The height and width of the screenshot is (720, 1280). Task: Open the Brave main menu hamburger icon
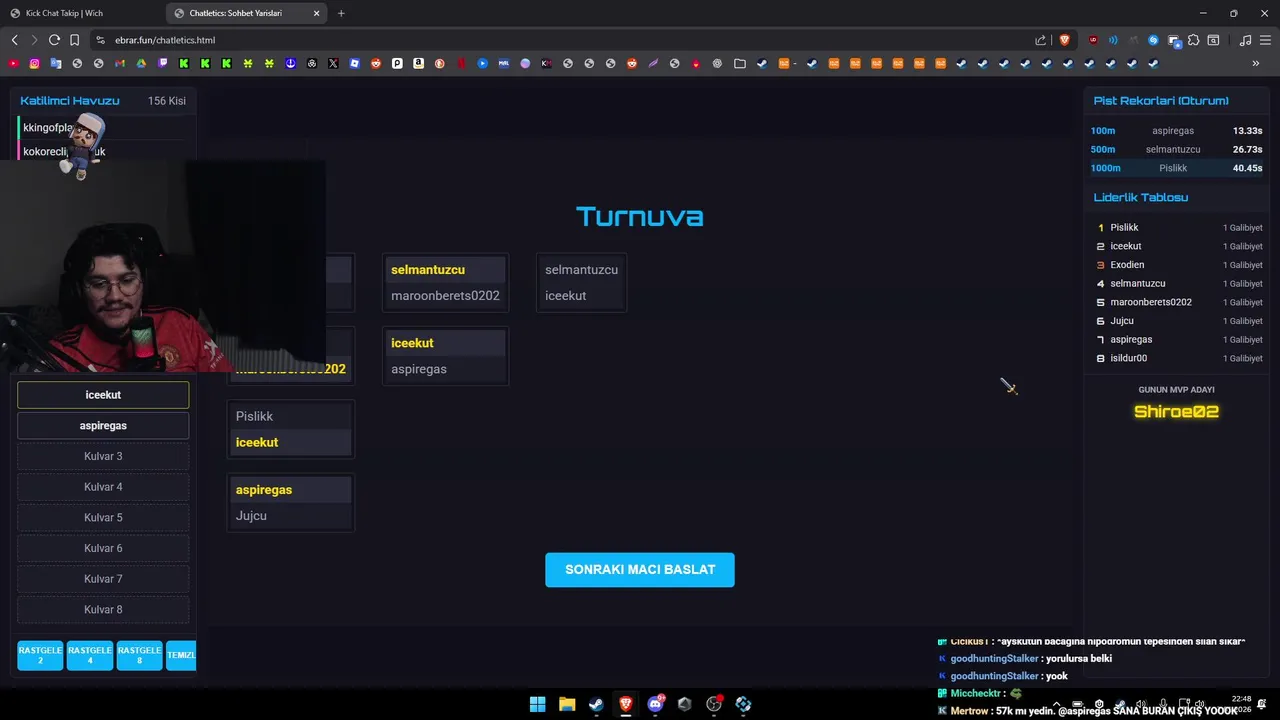click(x=1265, y=40)
